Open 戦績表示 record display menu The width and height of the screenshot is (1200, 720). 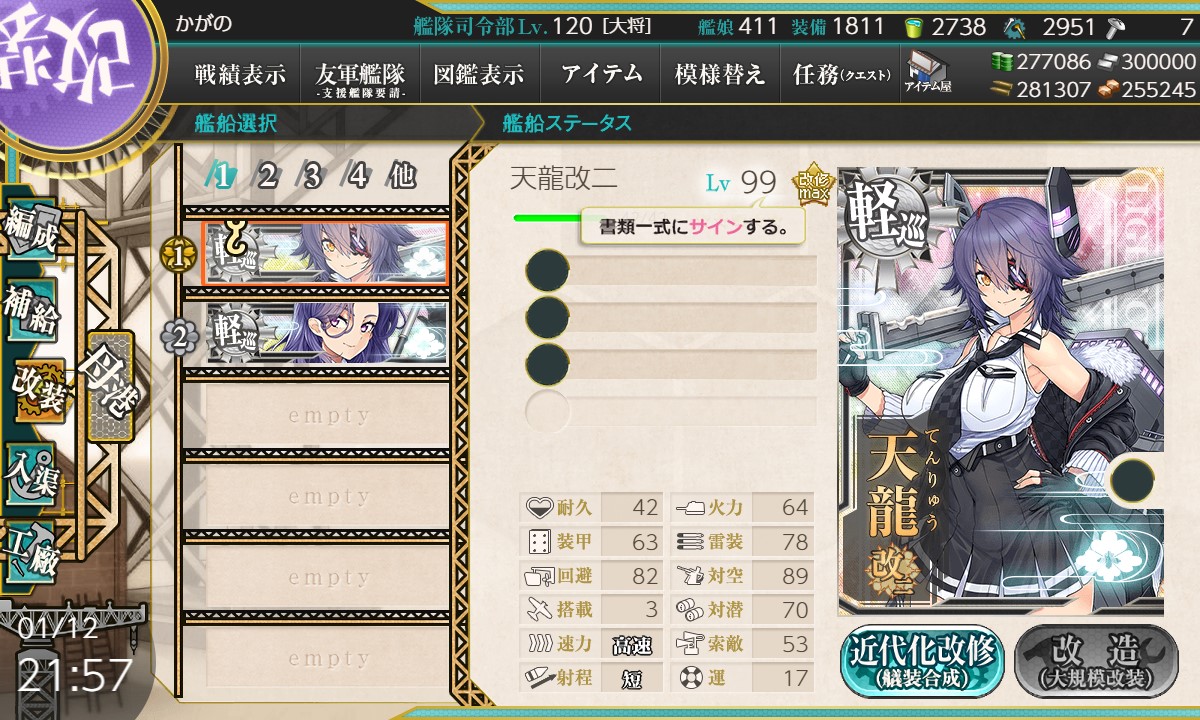point(240,74)
